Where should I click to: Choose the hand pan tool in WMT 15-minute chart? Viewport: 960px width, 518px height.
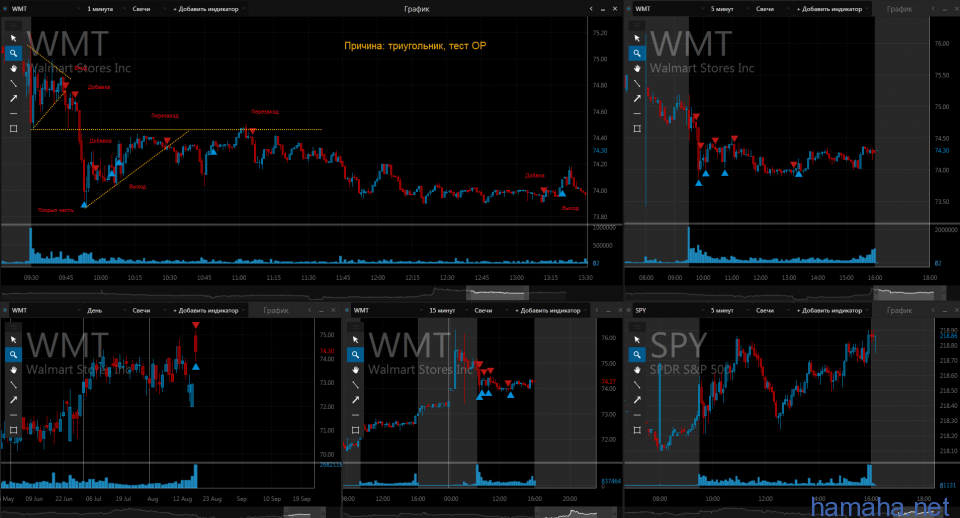click(355, 369)
